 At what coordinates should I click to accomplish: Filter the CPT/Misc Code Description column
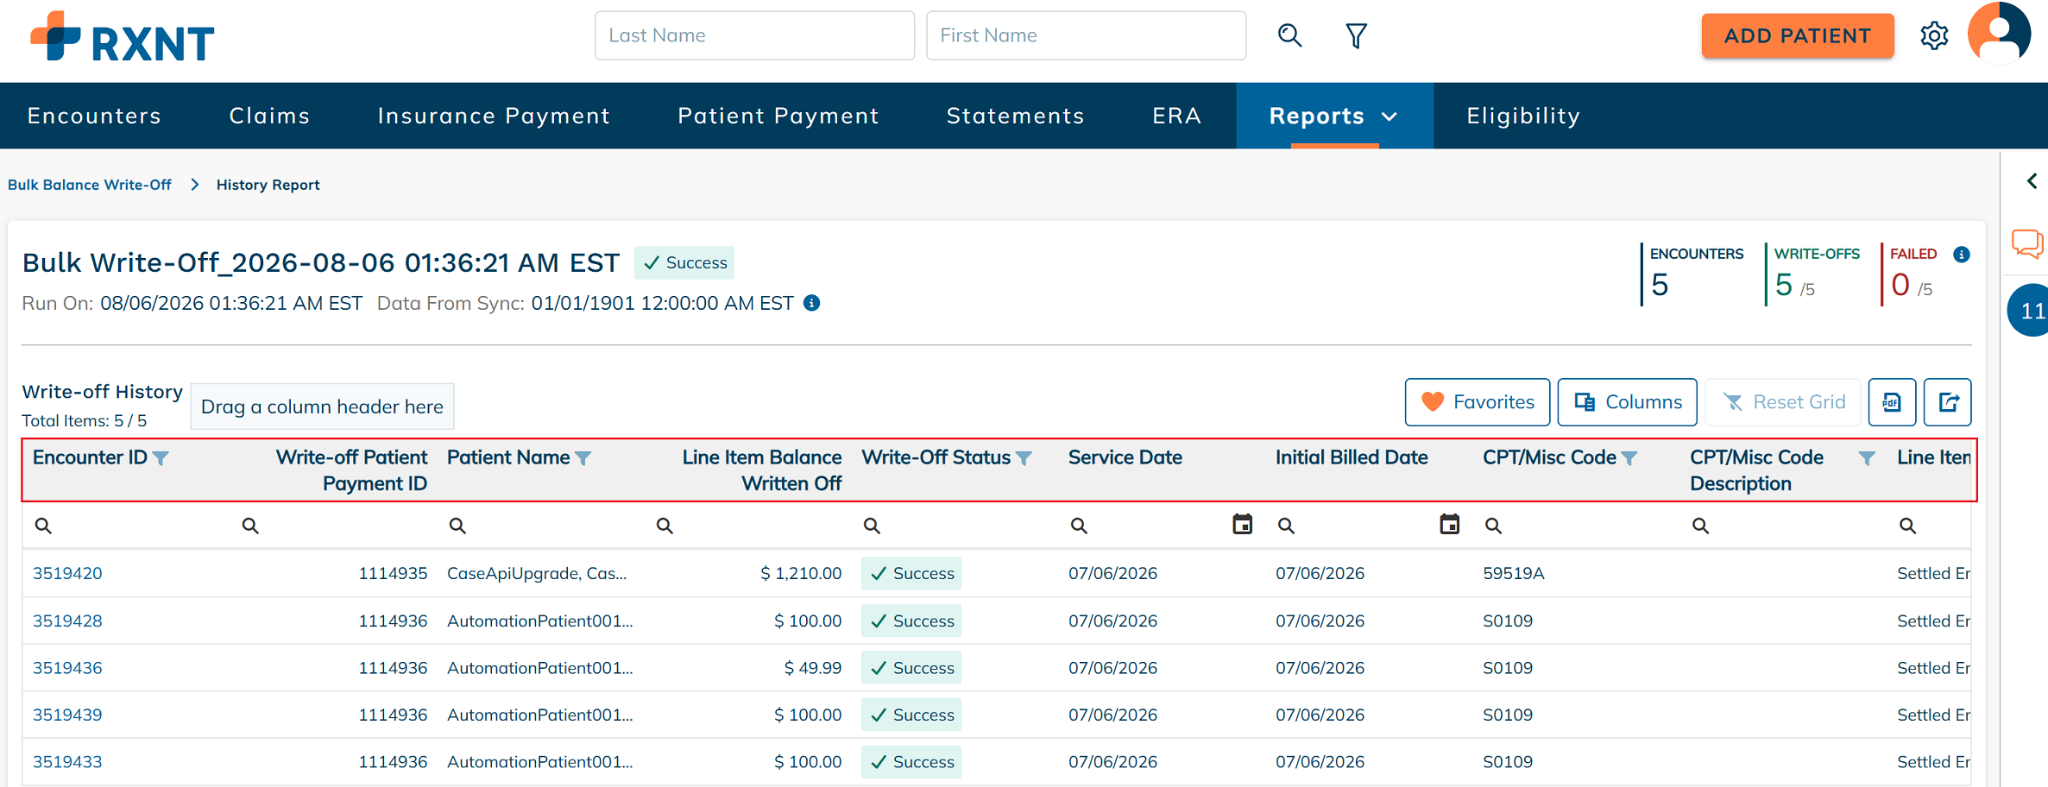pos(1866,458)
